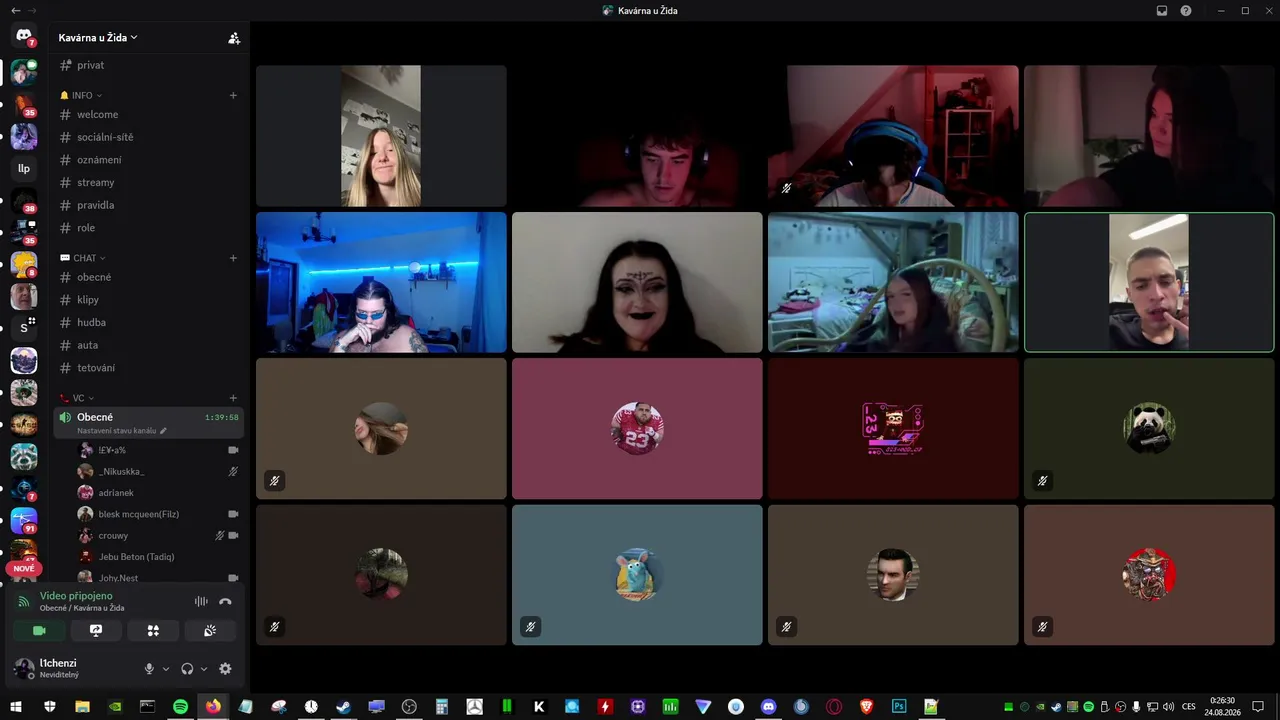
Task: Edit channel status Nastavení stavu kanálu
Action: 122,431
